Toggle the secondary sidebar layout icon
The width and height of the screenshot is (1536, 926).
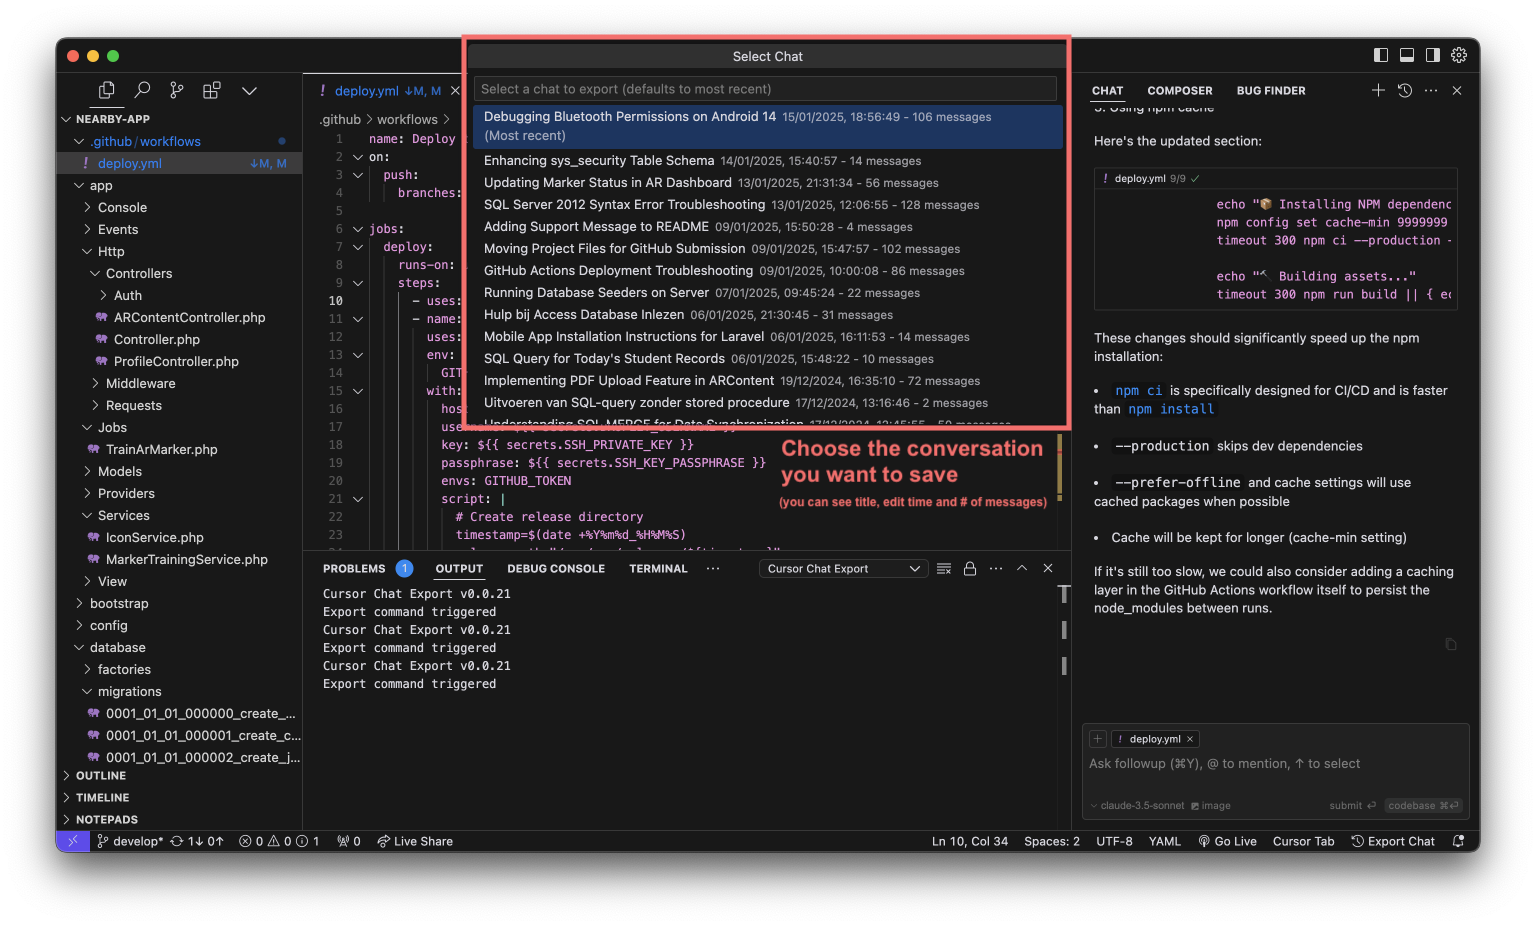click(1433, 55)
